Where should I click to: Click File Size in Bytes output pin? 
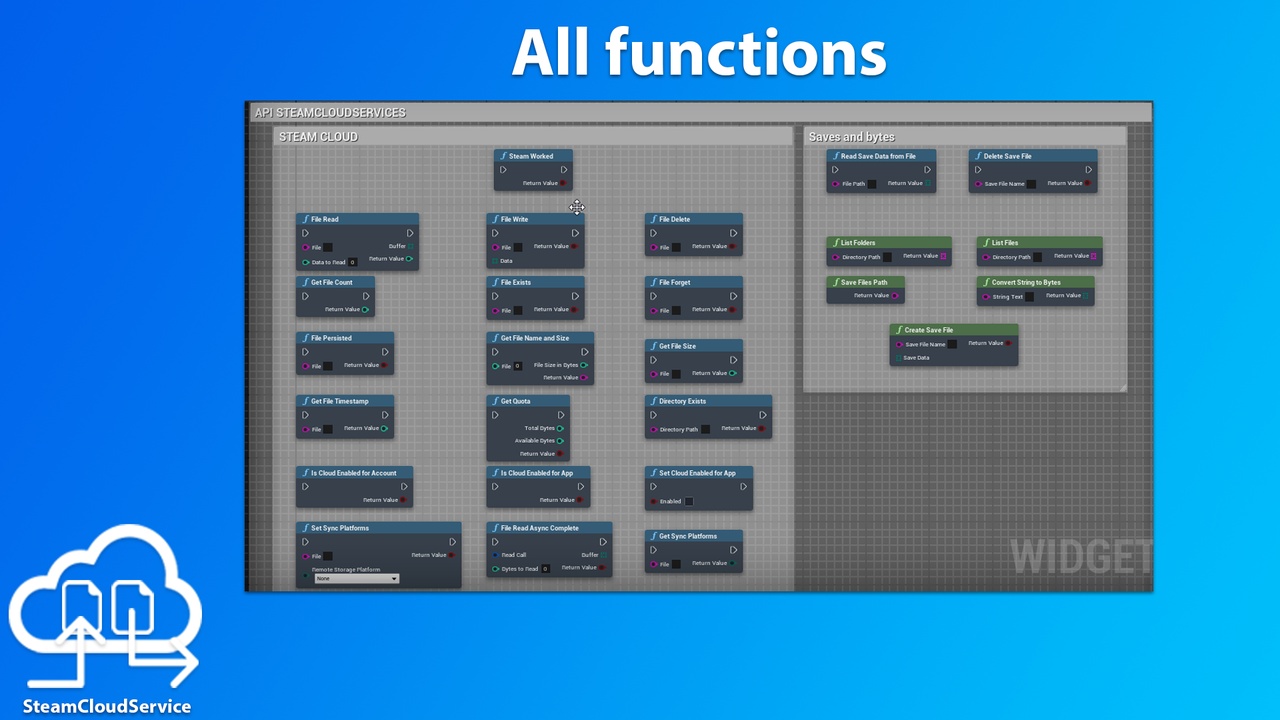point(584,365)
